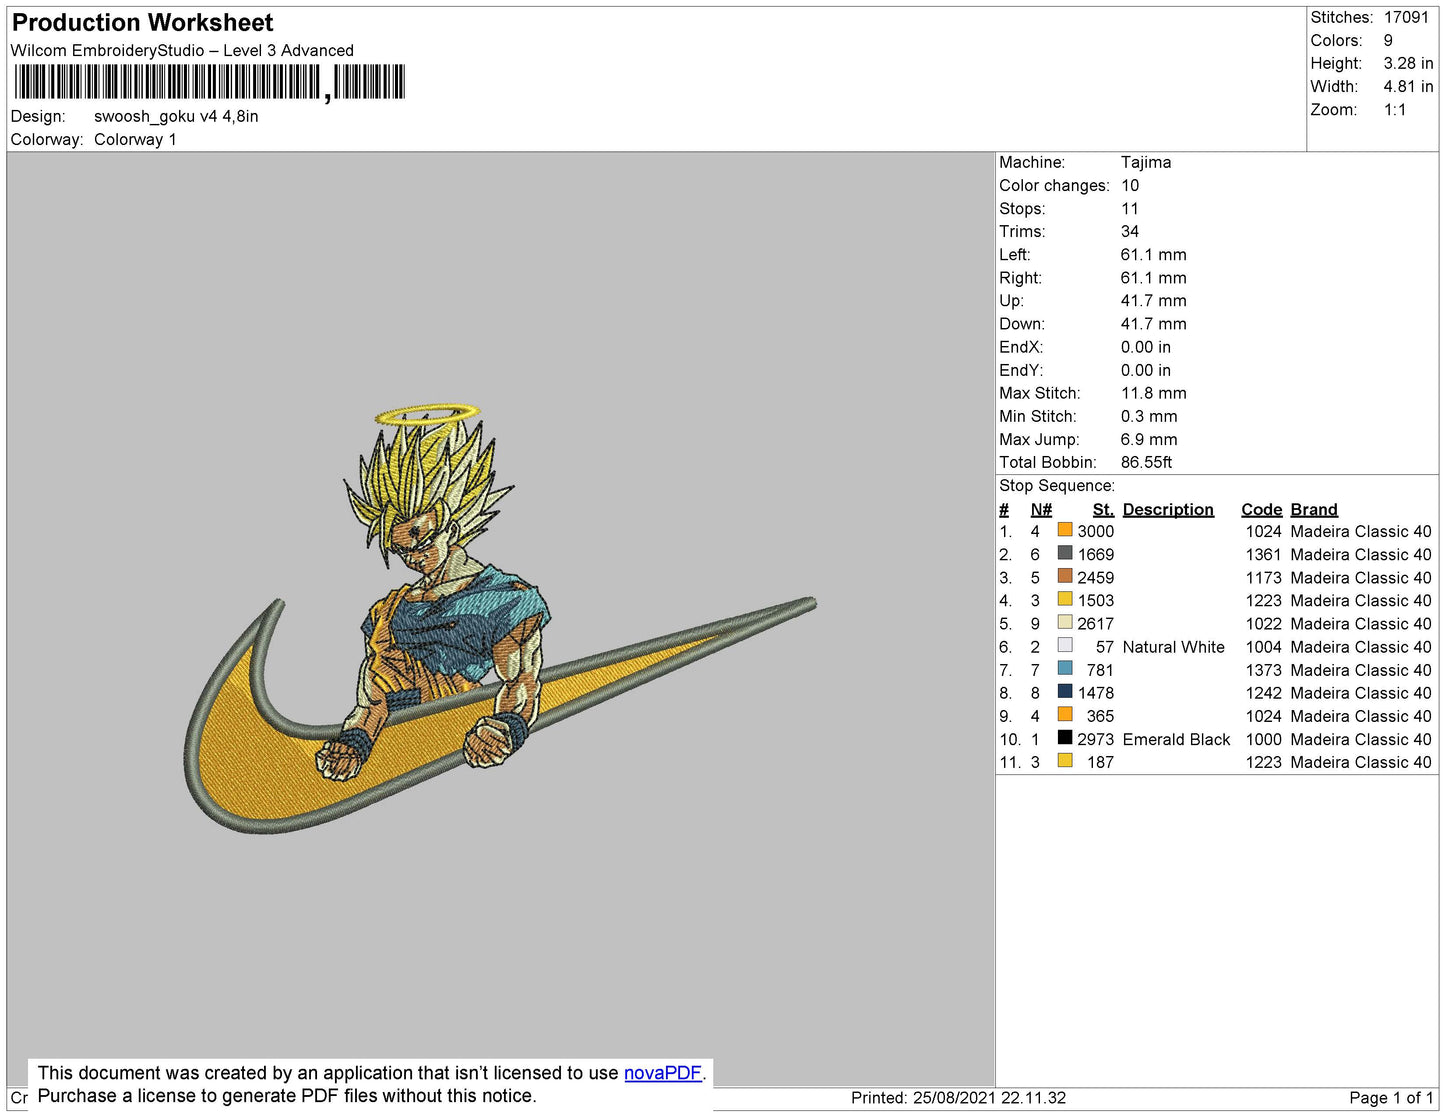
Task: Click the light blue swatch for code 1373
Action: coord(1065,669)
